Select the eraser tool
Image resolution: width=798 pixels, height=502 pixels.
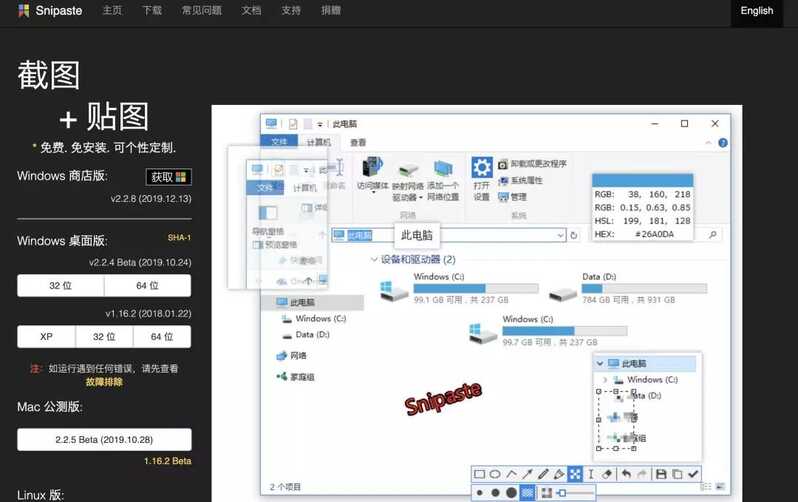[x=607, y=475]
